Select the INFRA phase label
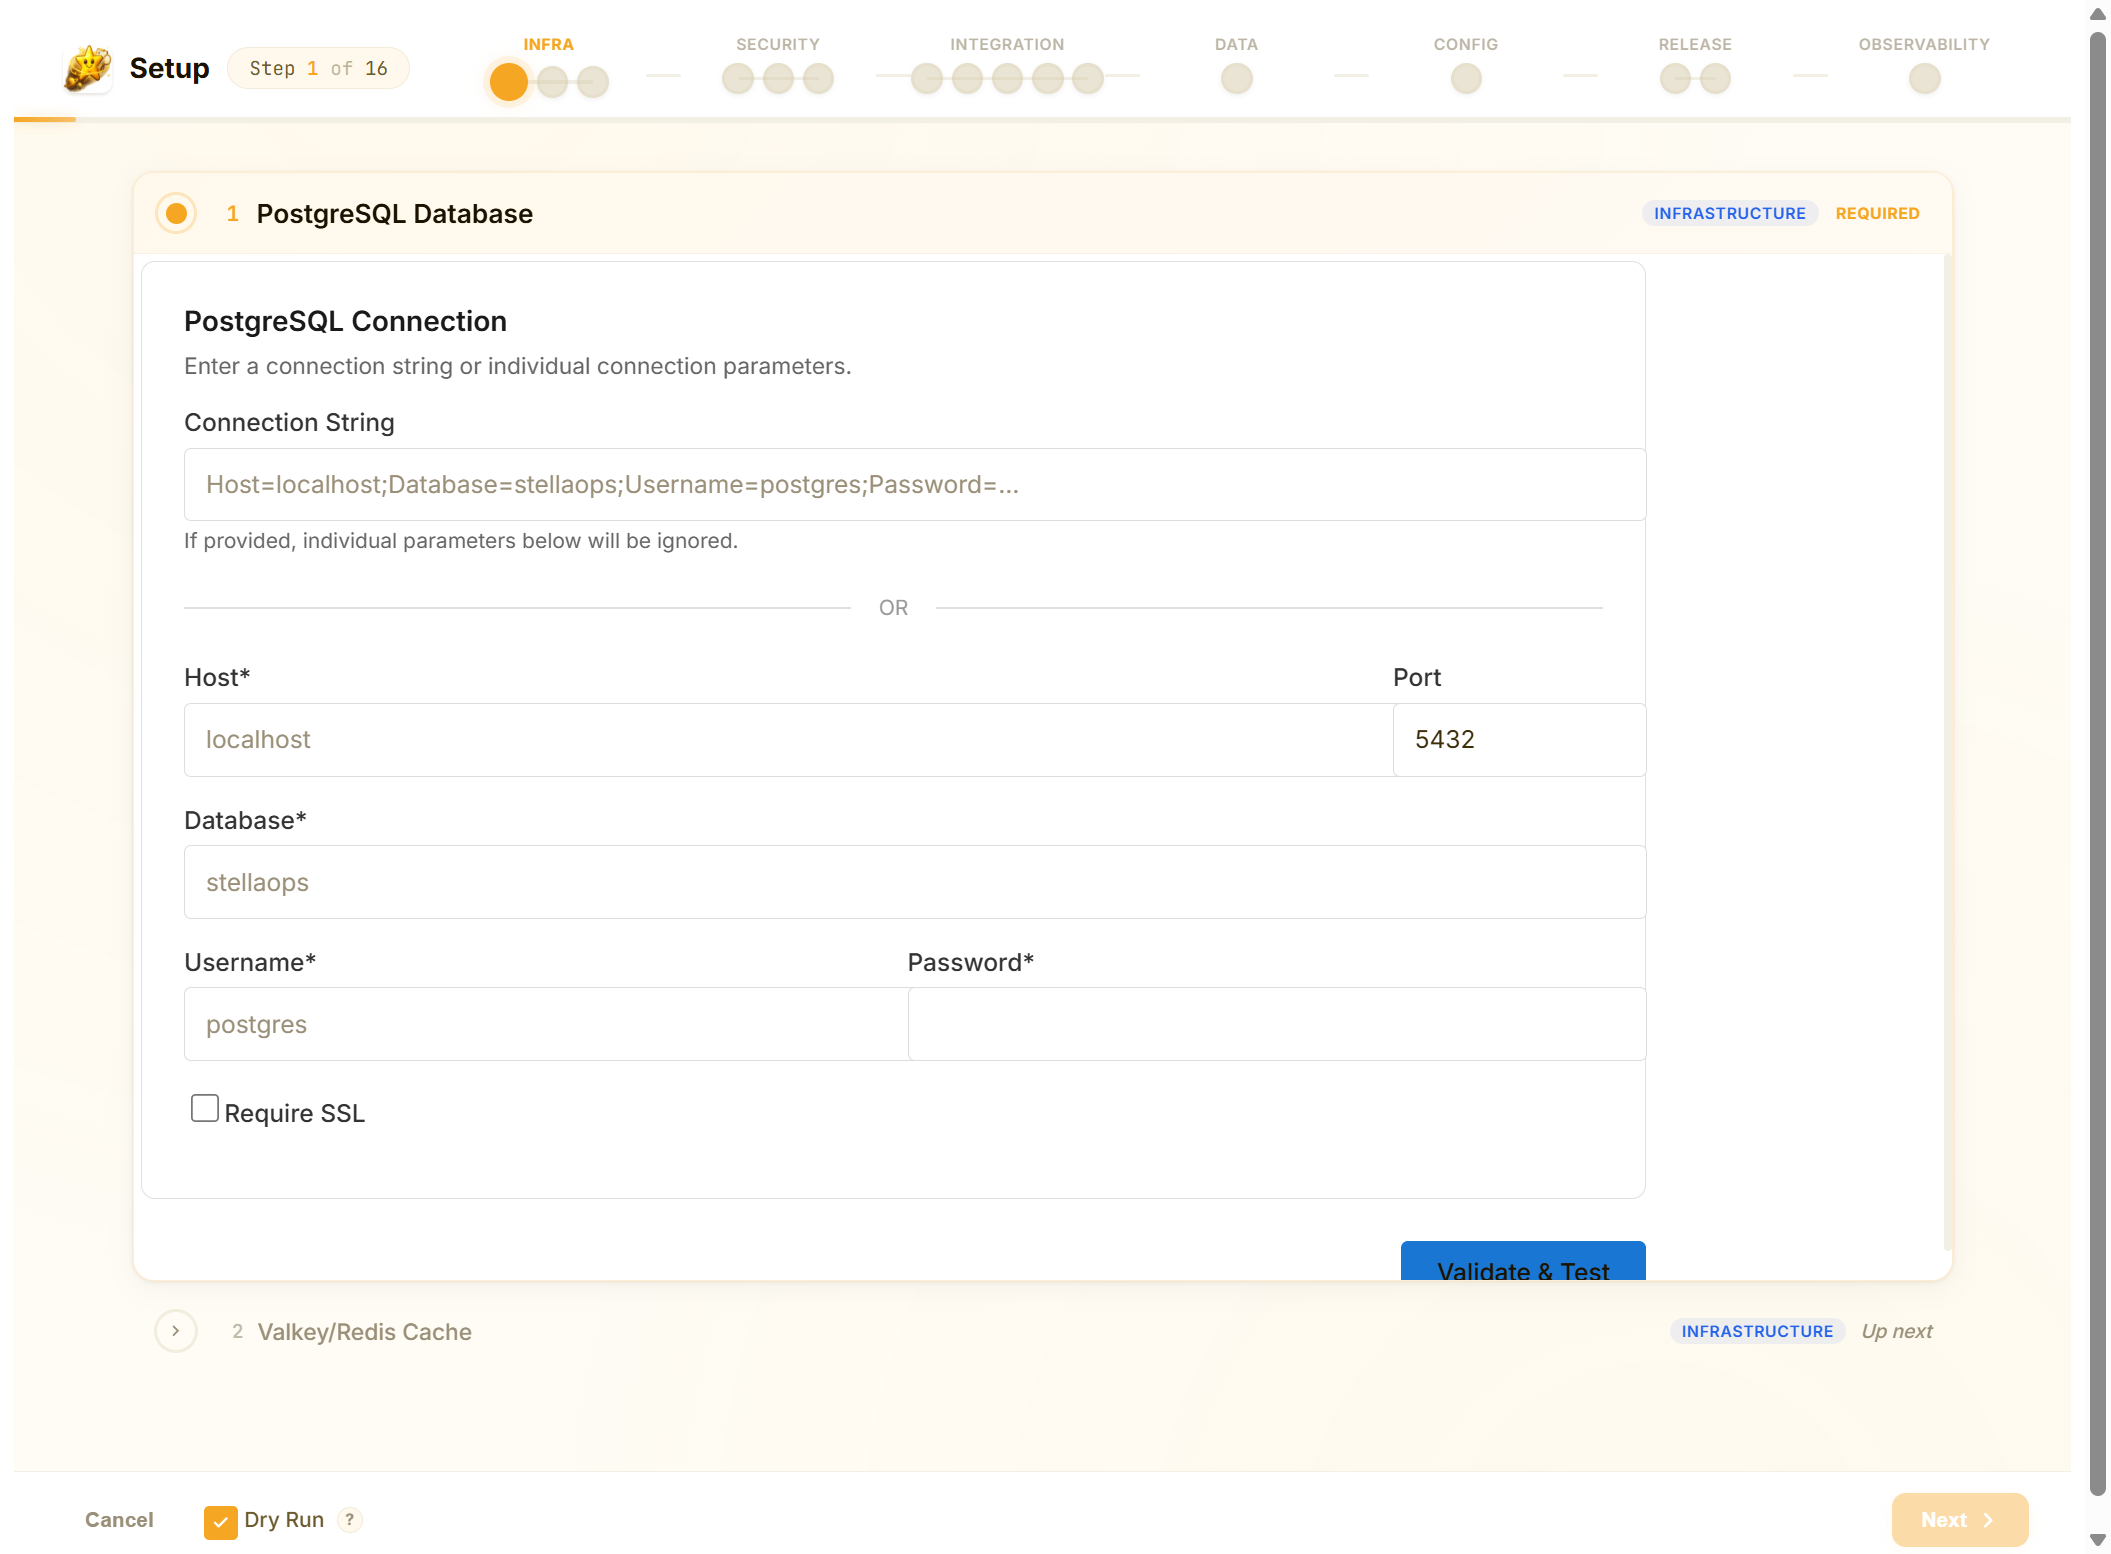2111x1554 pixels. [x=548, y=44]
